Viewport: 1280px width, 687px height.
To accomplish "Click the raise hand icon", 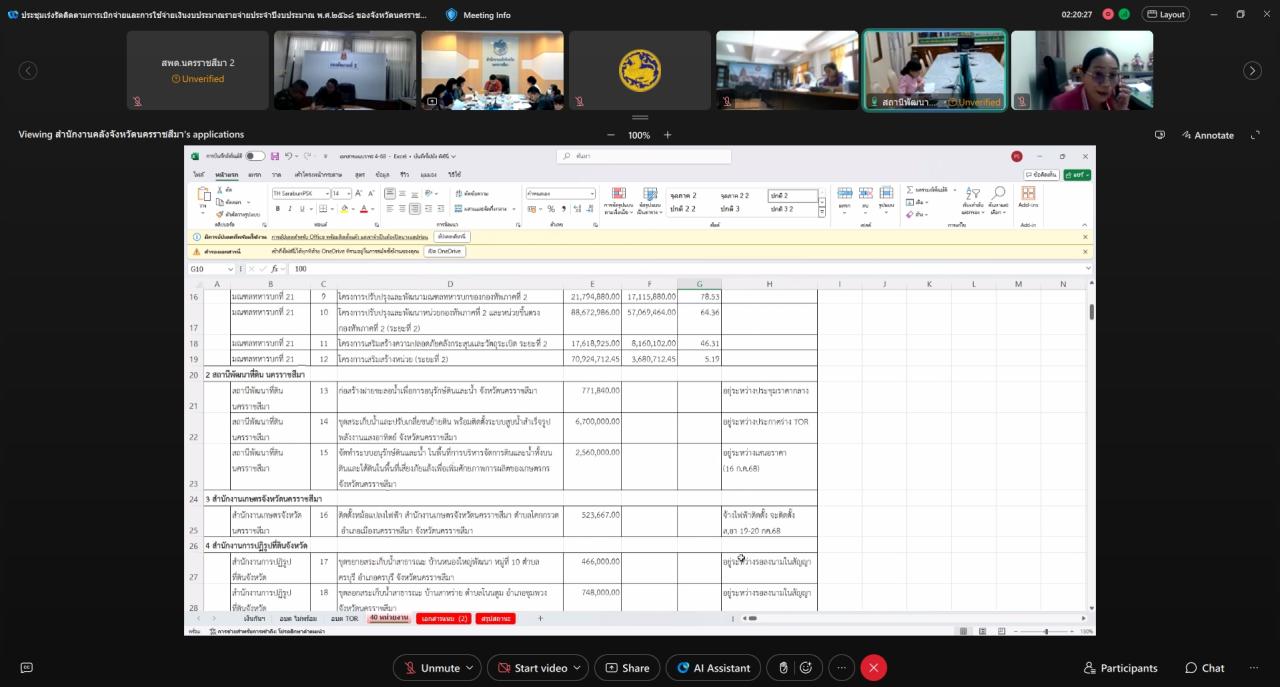I will point(784,668).
